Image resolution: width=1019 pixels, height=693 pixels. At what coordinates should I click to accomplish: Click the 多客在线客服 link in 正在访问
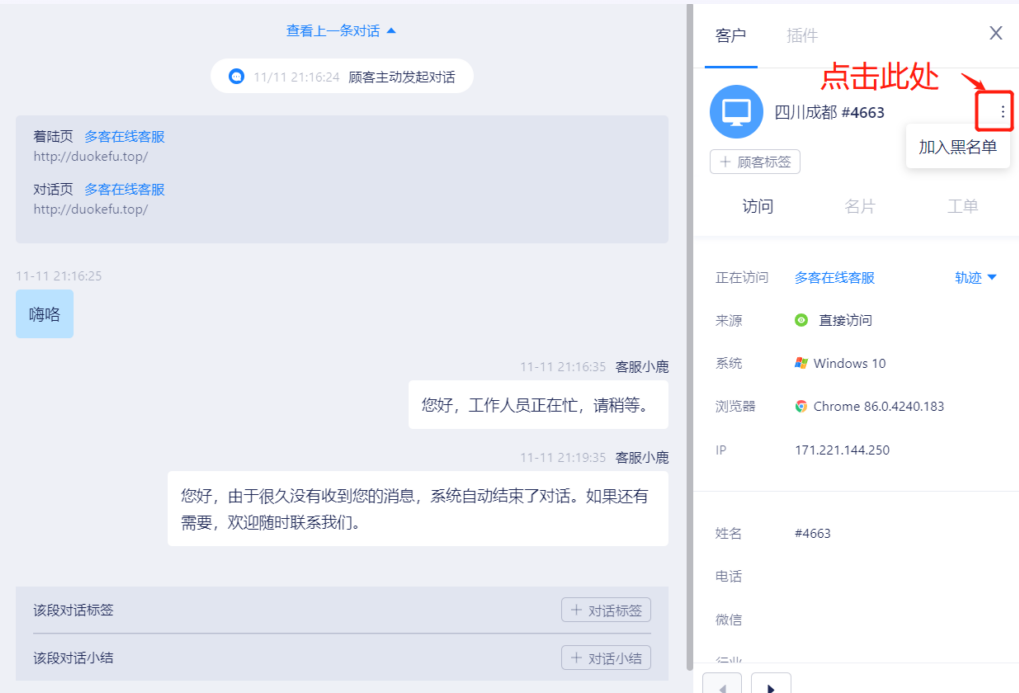[x=837, y=278]
